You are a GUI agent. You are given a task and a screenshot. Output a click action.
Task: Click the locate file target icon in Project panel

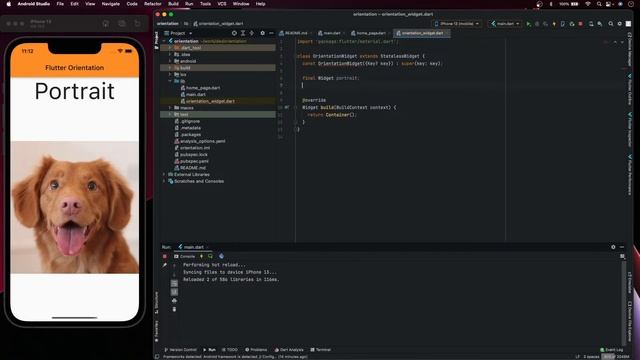234,33
